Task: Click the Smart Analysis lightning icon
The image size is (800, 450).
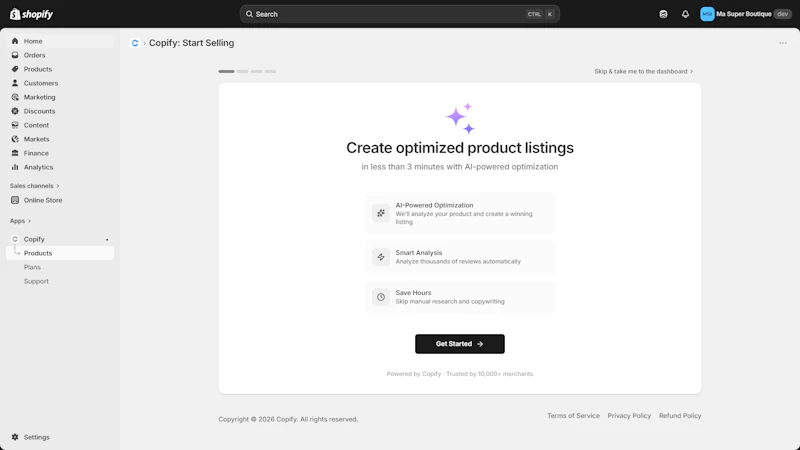Action: [381, 257]
